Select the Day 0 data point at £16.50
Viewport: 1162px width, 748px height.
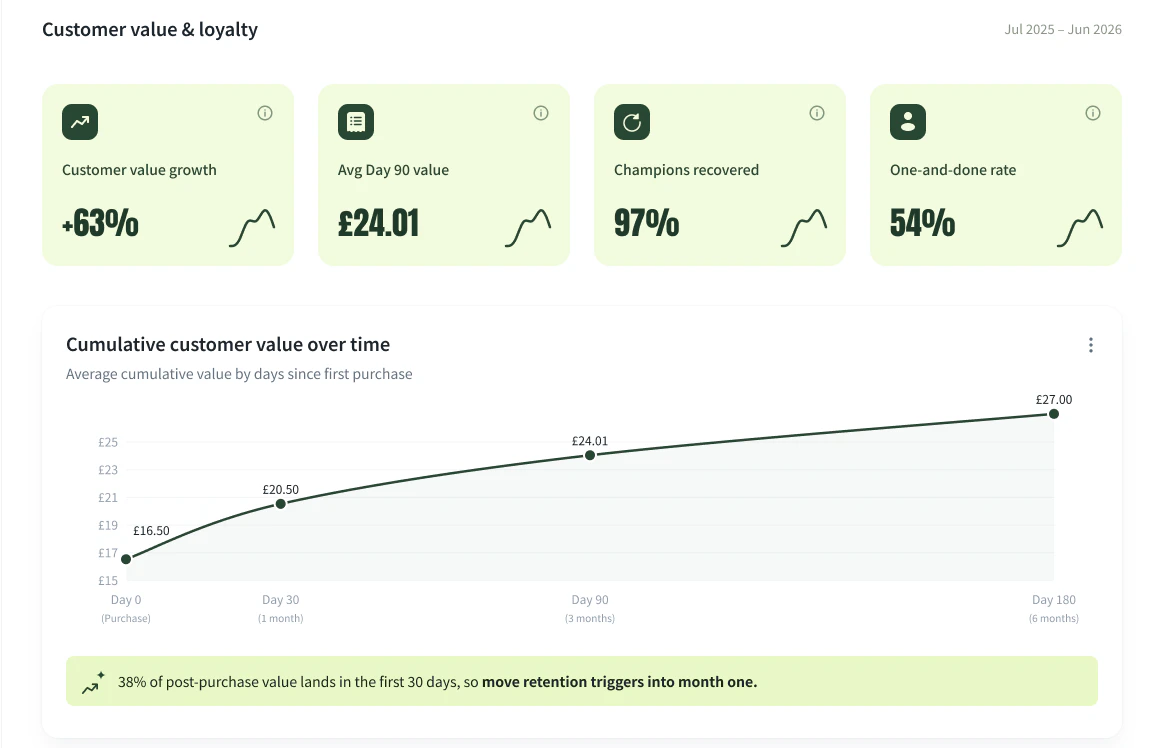[x=126, y=559]
